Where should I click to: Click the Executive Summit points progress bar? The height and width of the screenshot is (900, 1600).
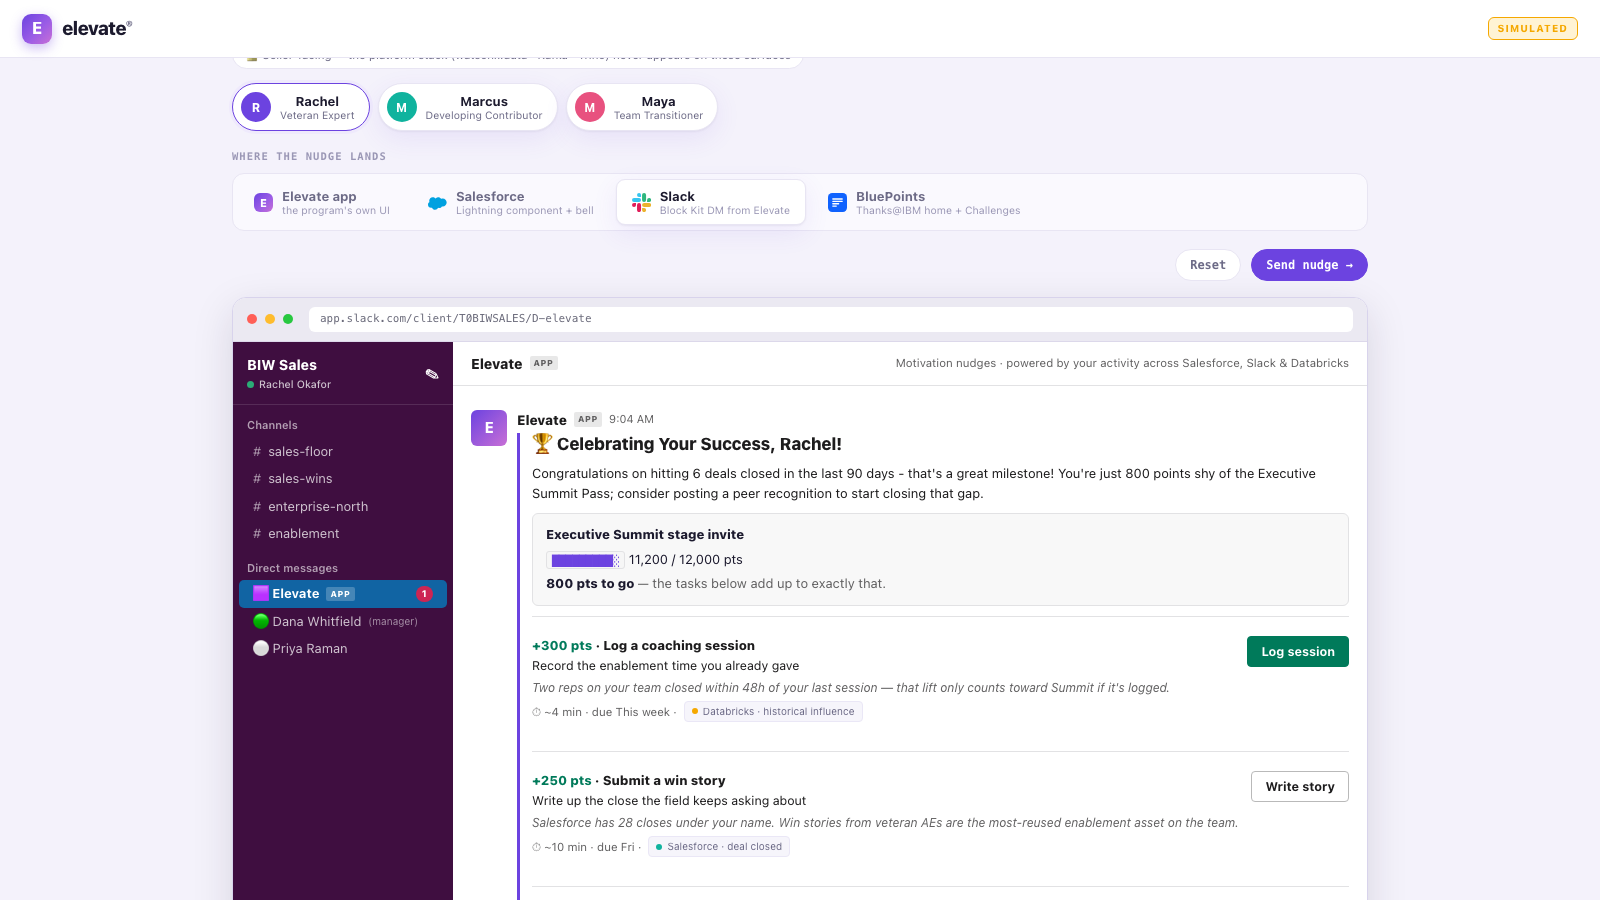585,560
